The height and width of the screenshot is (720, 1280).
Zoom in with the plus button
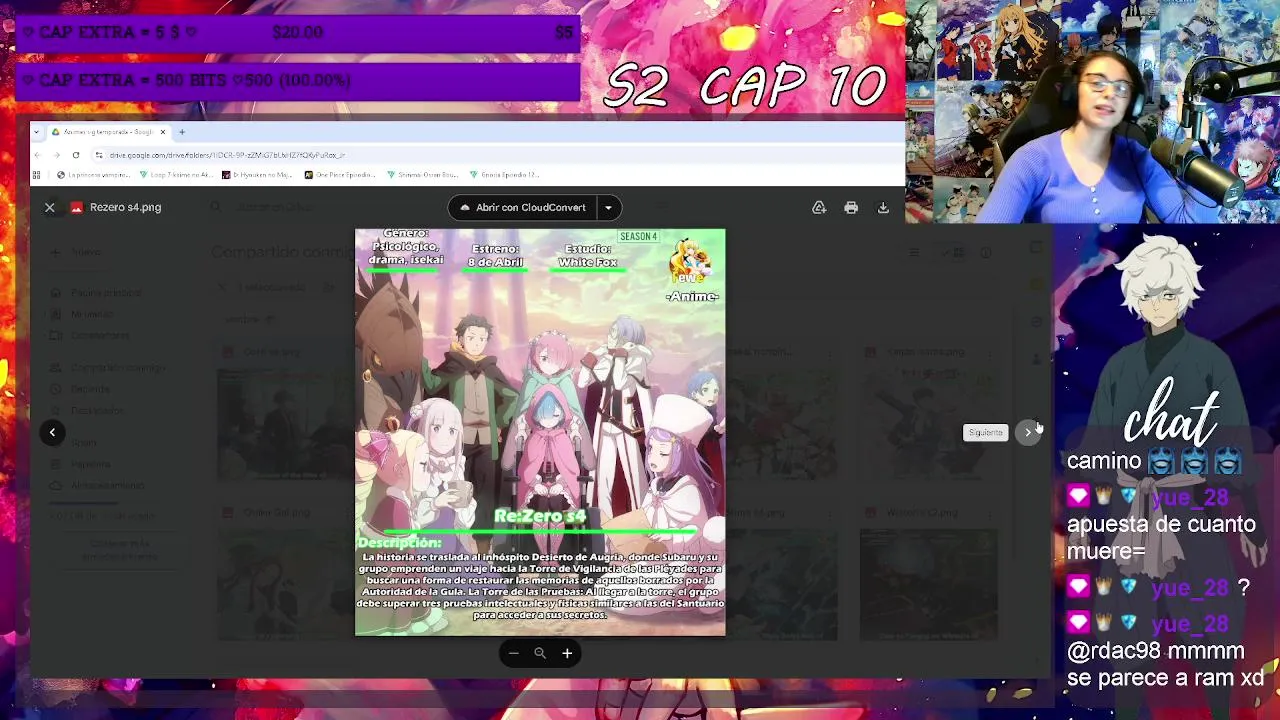[567, 653]
